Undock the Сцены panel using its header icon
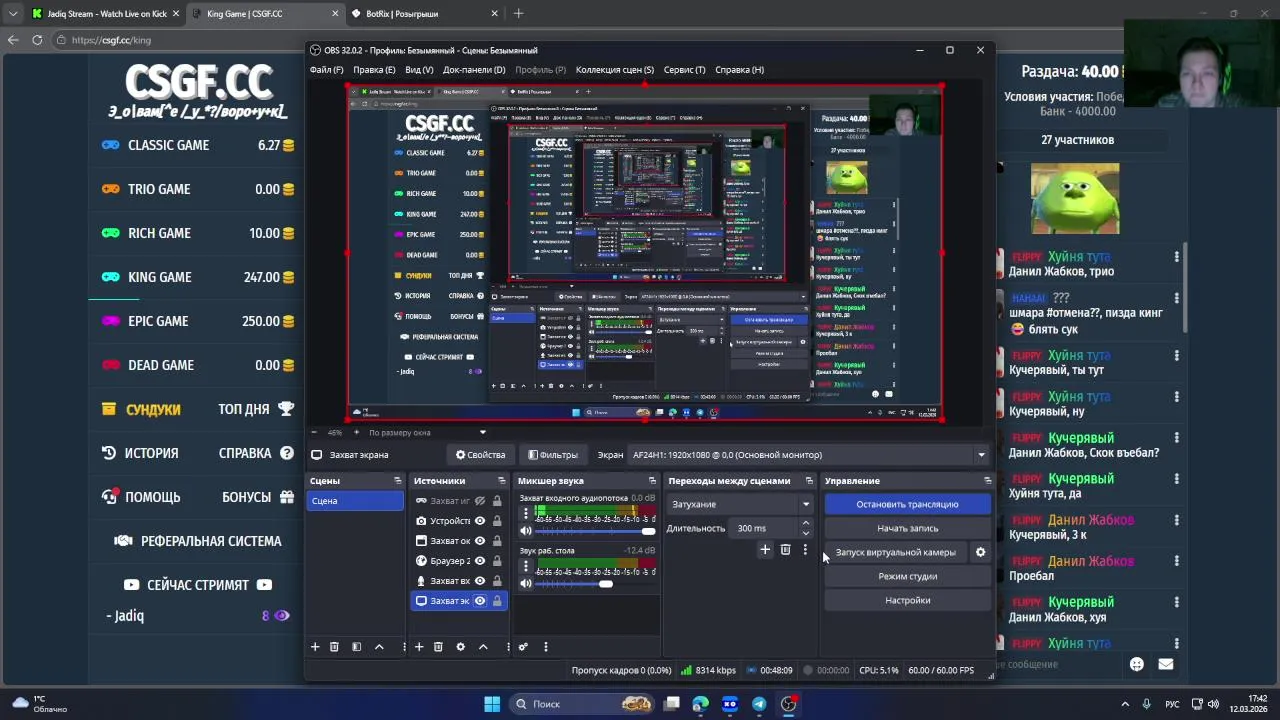 click(397, 481)
